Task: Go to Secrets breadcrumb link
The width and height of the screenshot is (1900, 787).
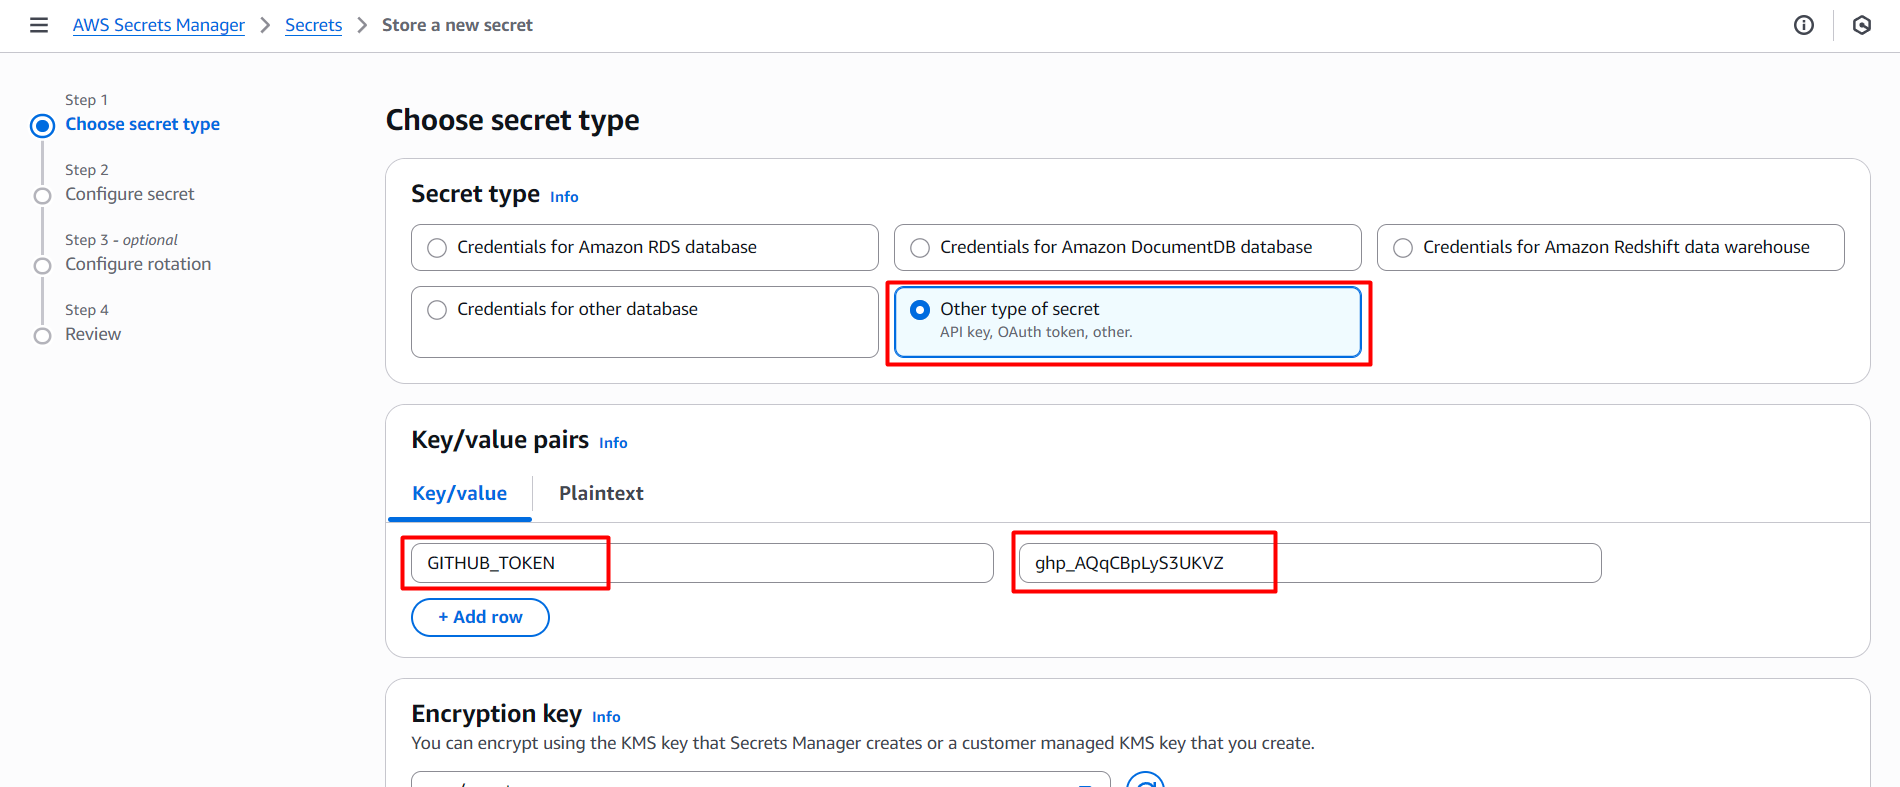Action: coord(313,25)
